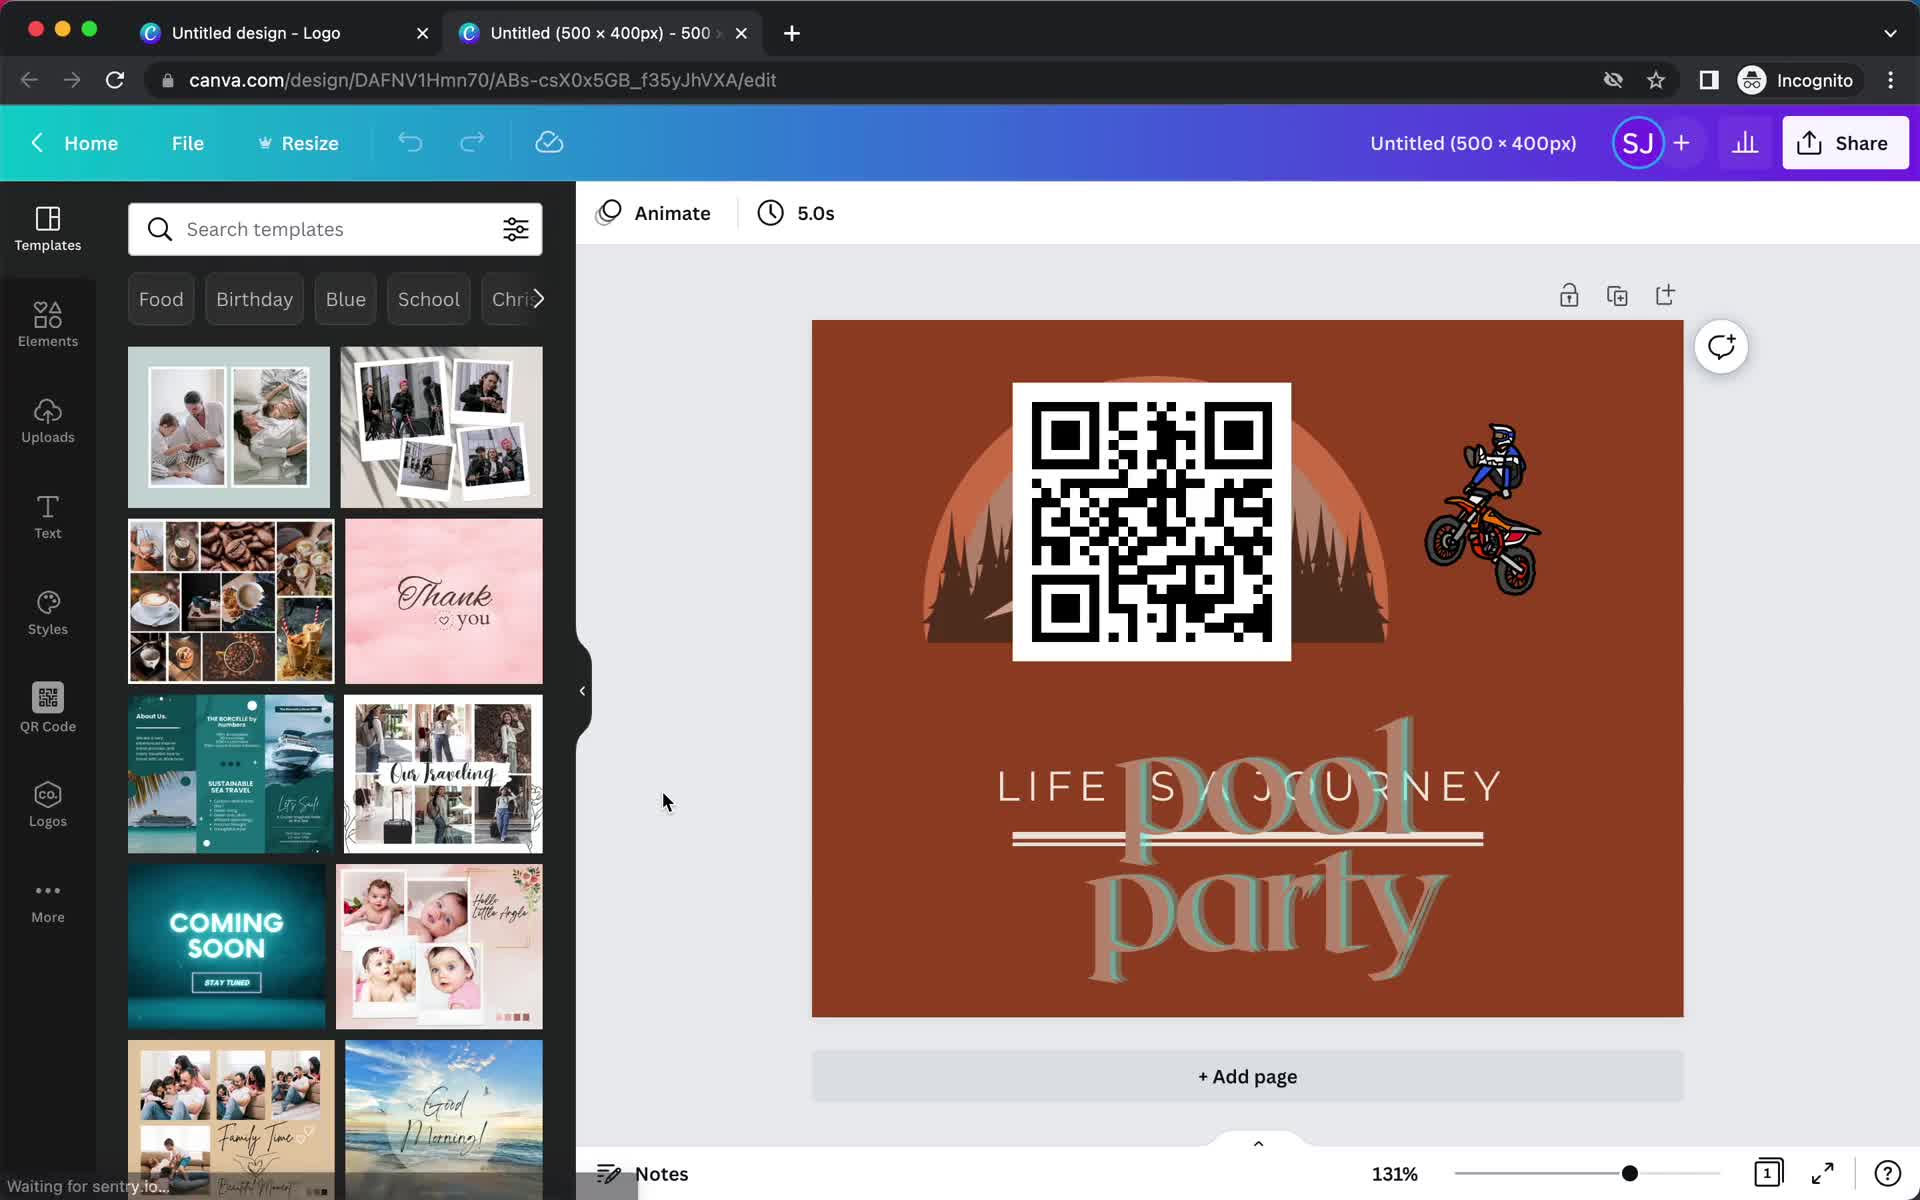Click the browser address bar URL

click(482, 80)
